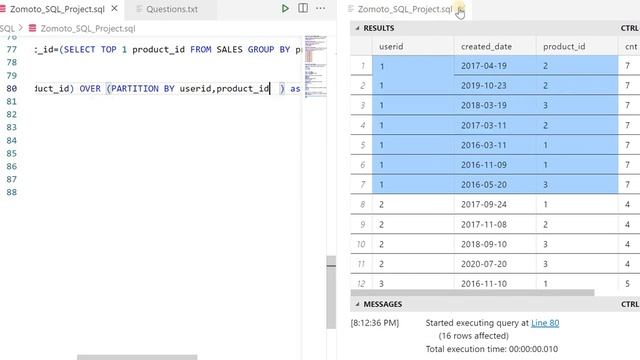Open the Line 80 link in messages
640x360 pixels.
(x=545, y=323)
